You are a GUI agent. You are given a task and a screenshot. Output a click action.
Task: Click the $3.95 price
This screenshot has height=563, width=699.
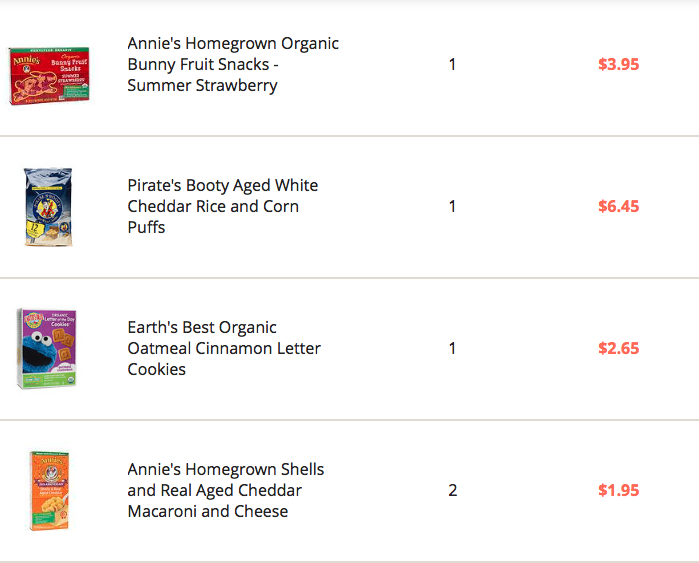[618, 65]
